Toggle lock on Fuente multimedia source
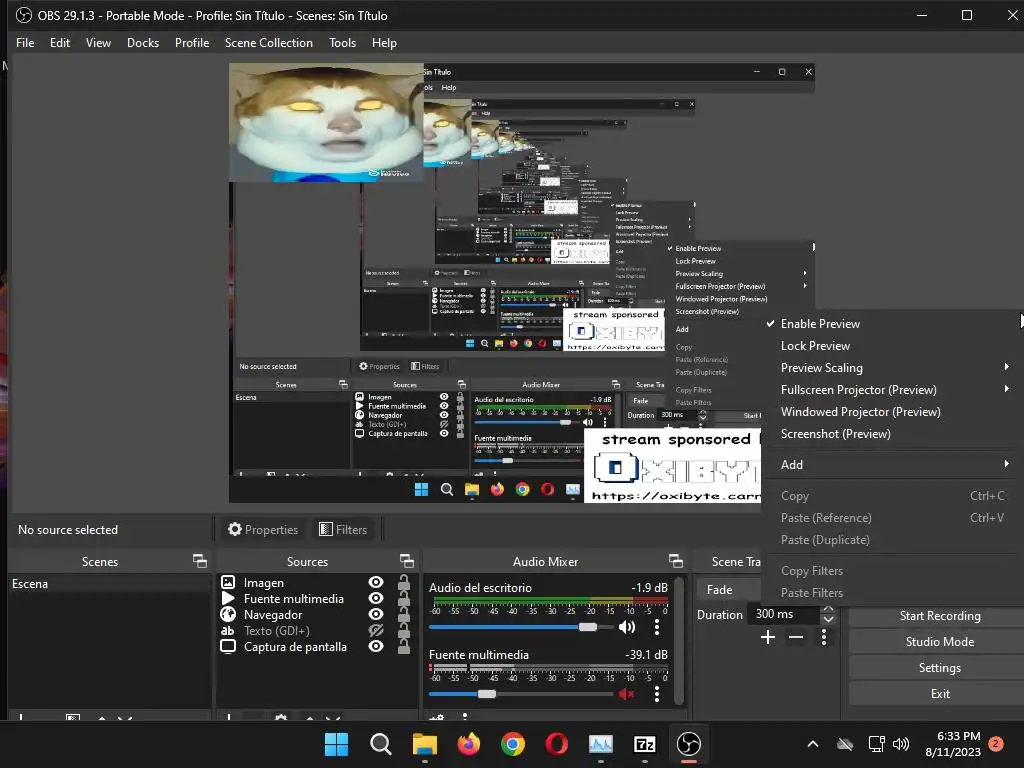Screen dimensions: 1024x768 pyautogui.click(x=404, y=598)
